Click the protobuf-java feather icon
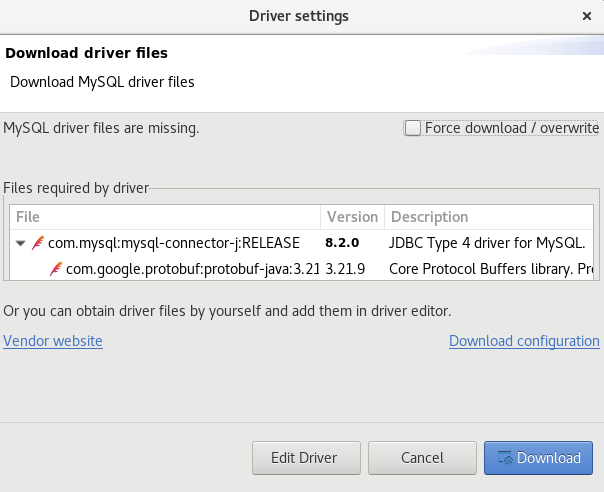 click(56, 269)
